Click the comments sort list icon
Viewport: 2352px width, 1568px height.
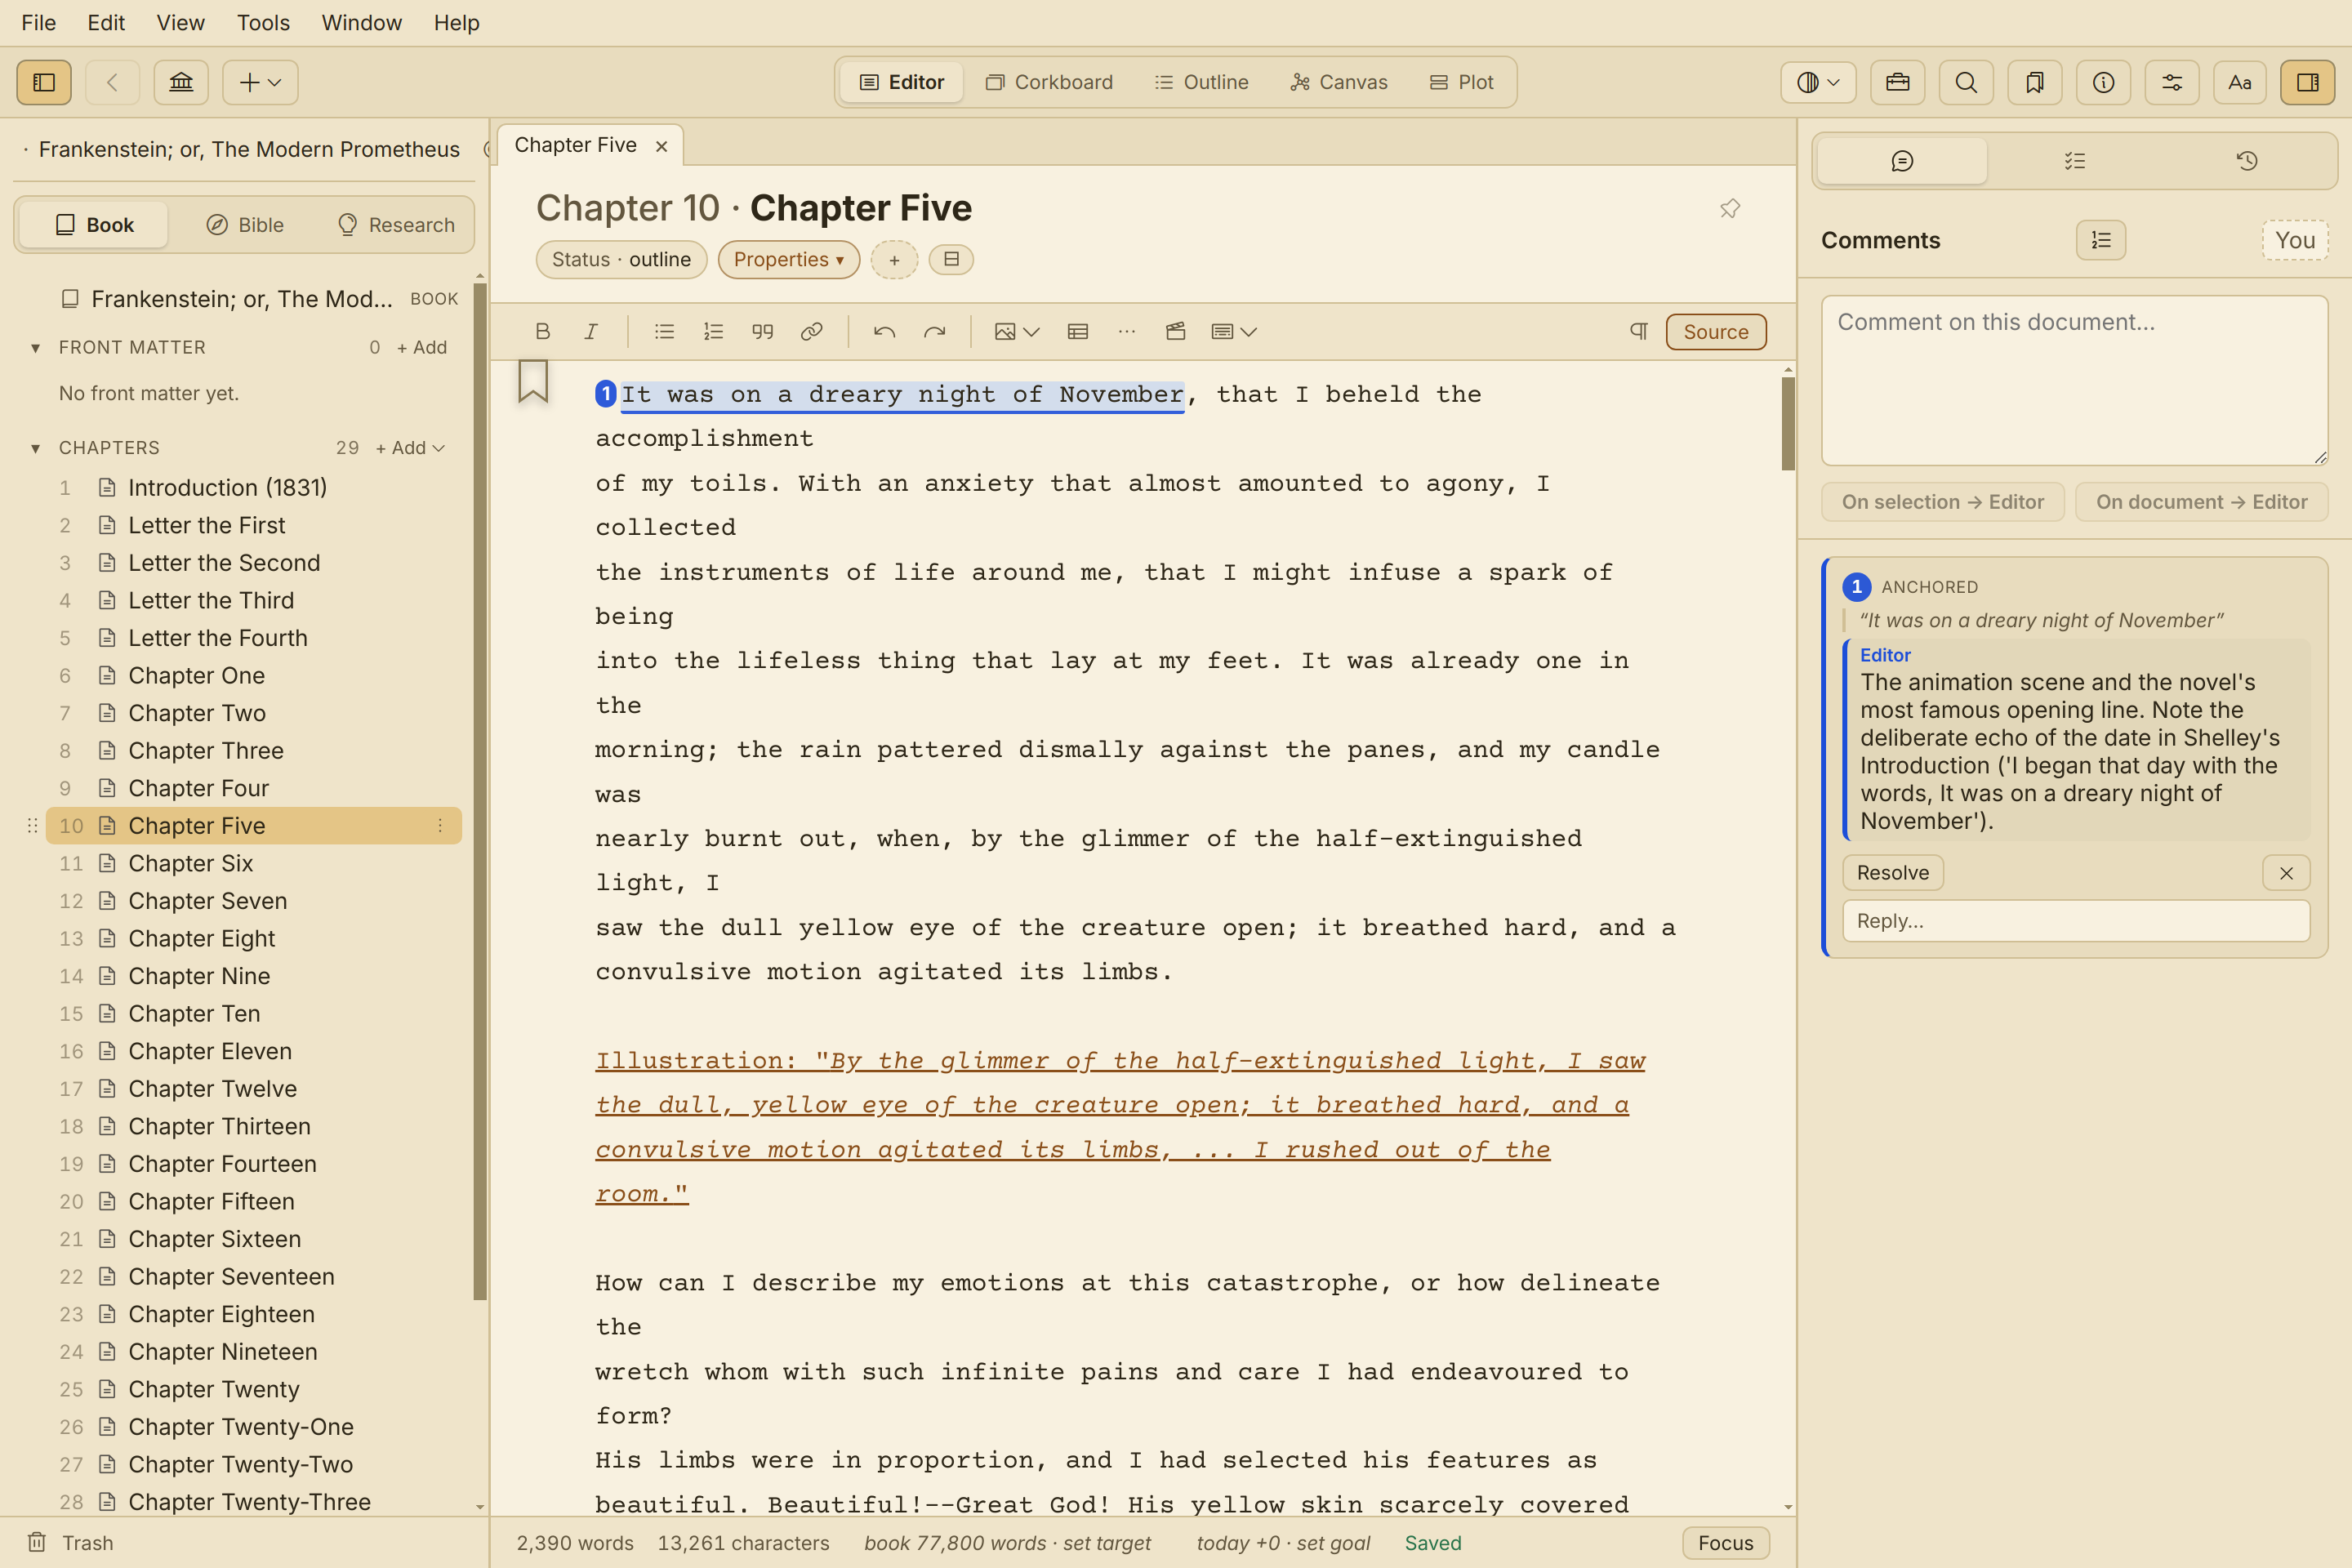tap(2101, 240)
